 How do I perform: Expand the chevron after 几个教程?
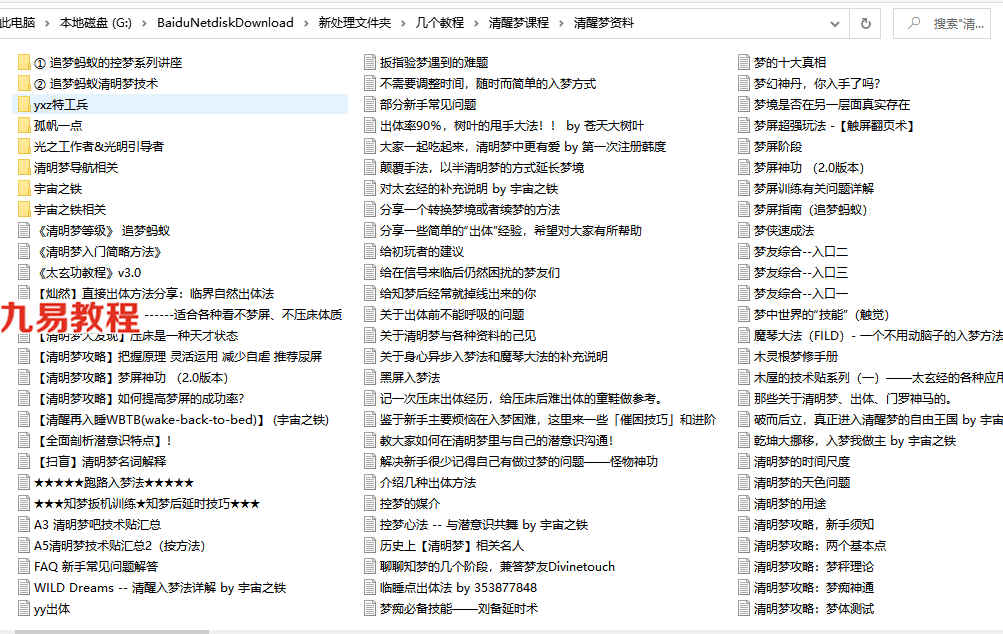point(477,24)
